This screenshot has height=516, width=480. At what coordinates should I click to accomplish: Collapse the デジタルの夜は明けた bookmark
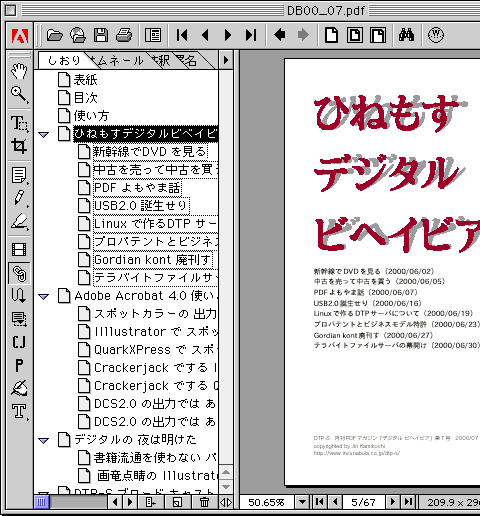tap(44, 441)
